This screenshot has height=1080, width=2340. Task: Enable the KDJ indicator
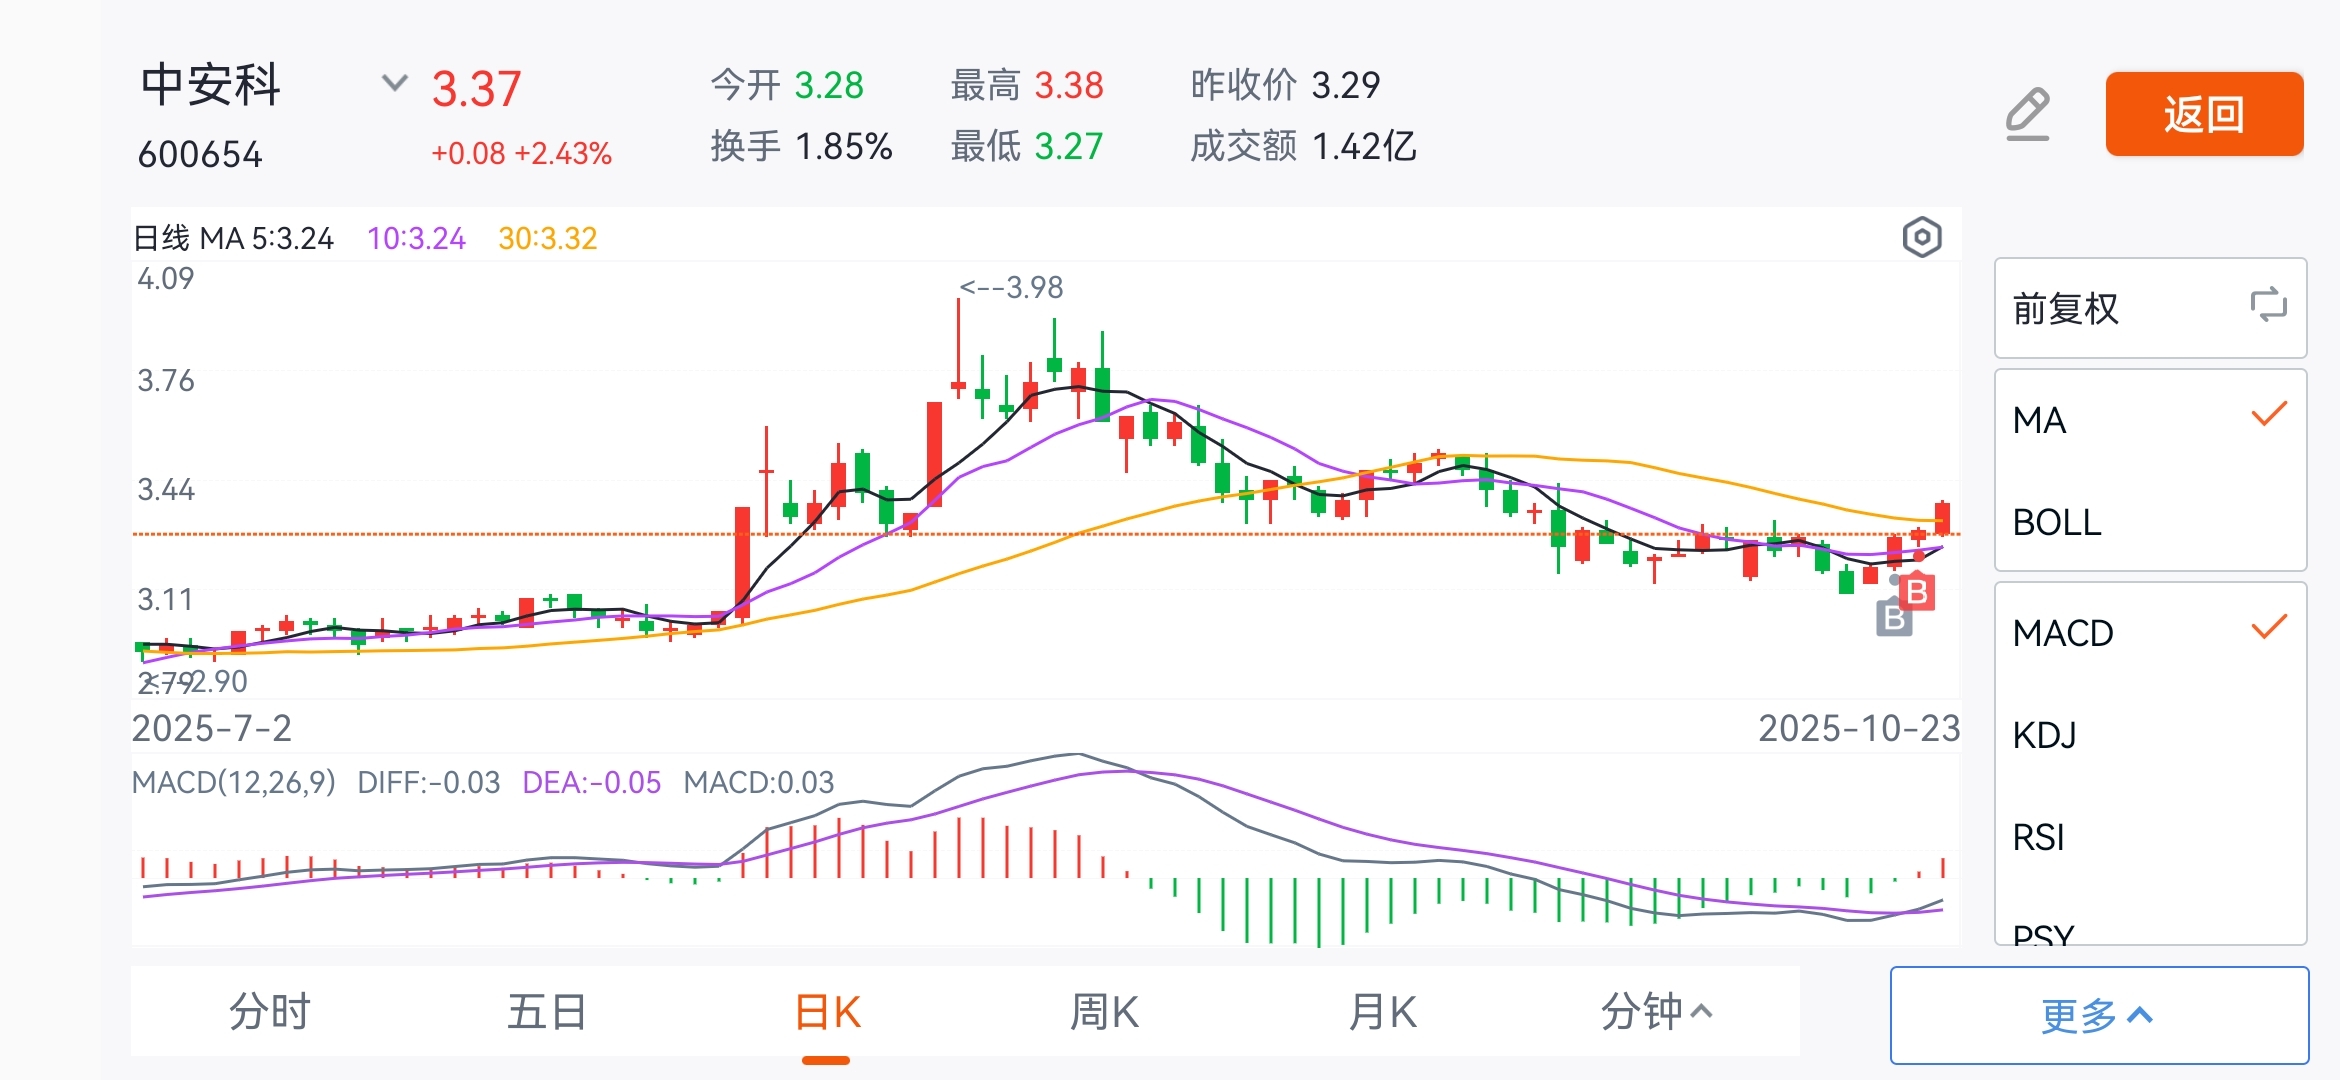tap(2150, 736)
